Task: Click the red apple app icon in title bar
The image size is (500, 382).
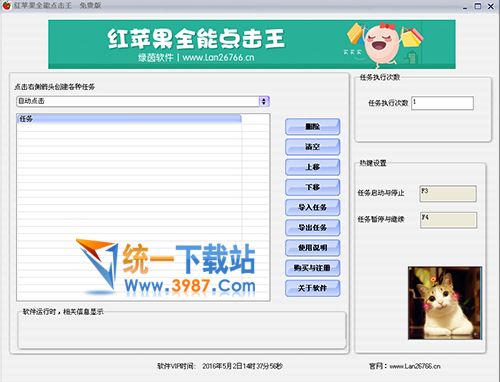Action: tap(6, 5)
